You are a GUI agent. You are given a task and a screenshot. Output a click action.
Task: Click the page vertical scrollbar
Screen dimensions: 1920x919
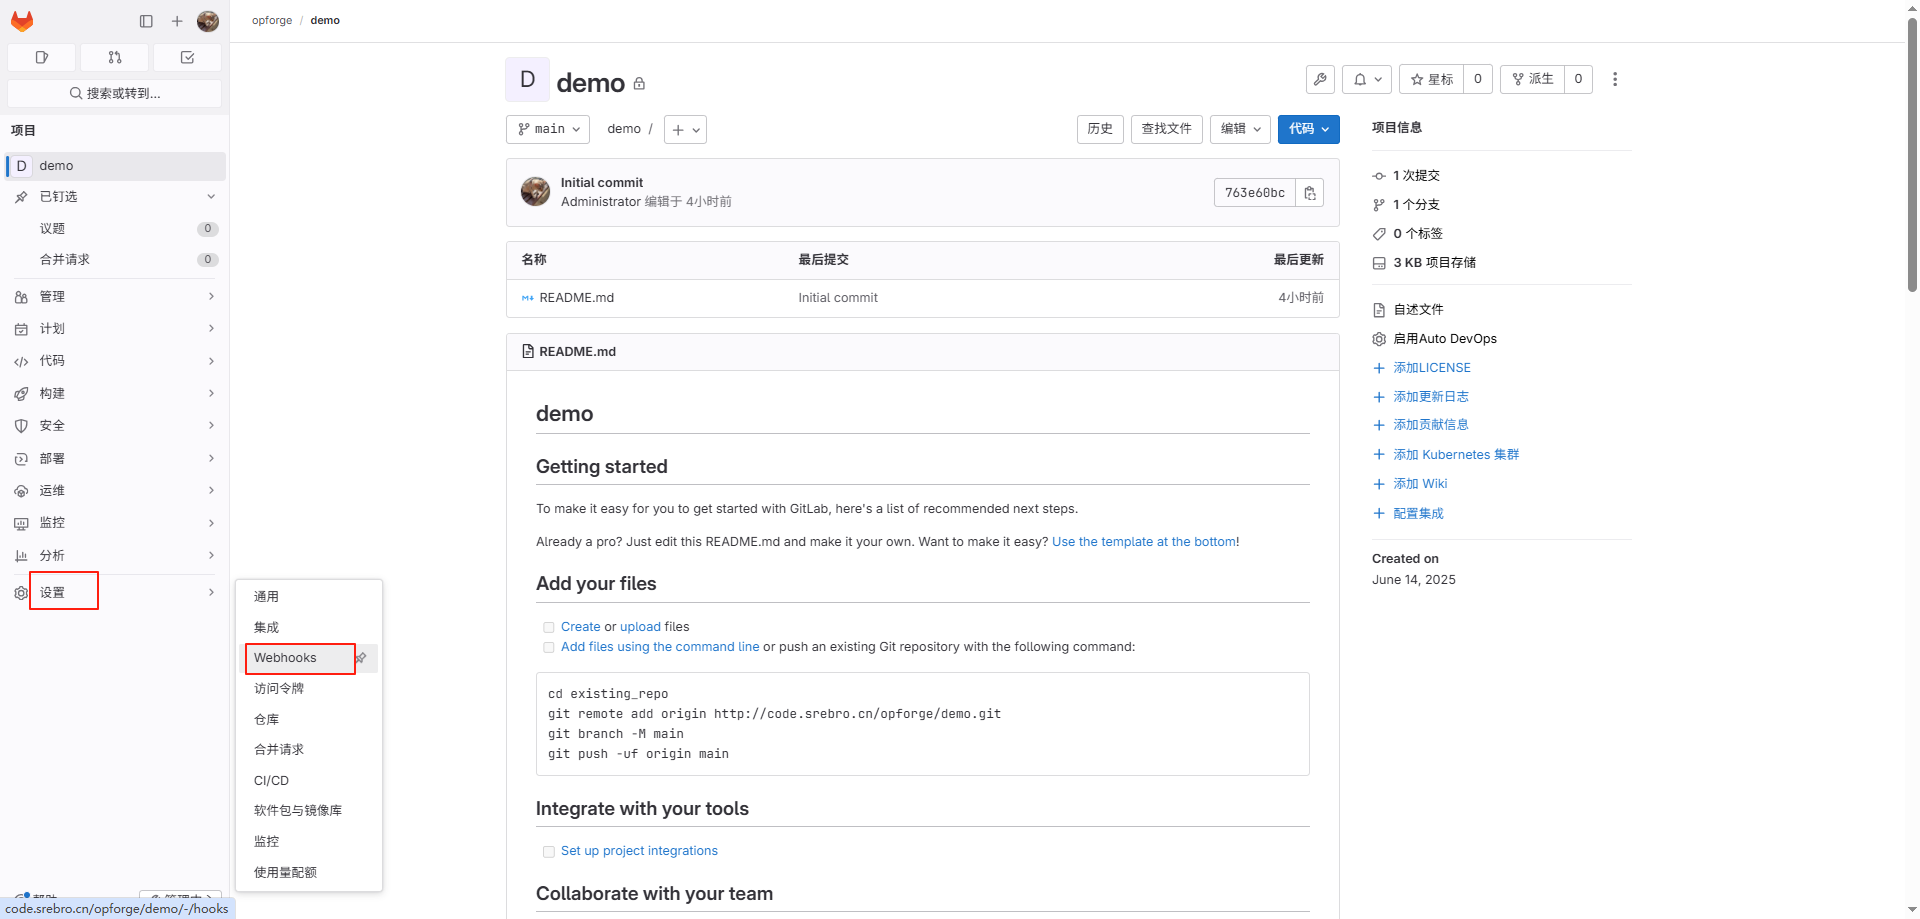(1912, 150)
